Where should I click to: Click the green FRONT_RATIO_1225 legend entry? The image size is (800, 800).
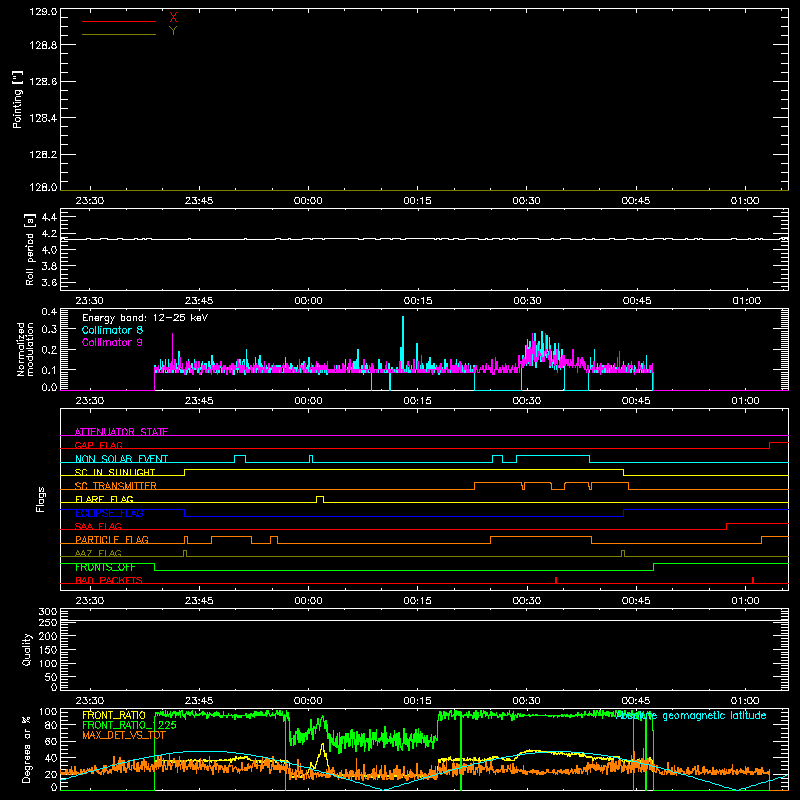click(x=130, y=725)
